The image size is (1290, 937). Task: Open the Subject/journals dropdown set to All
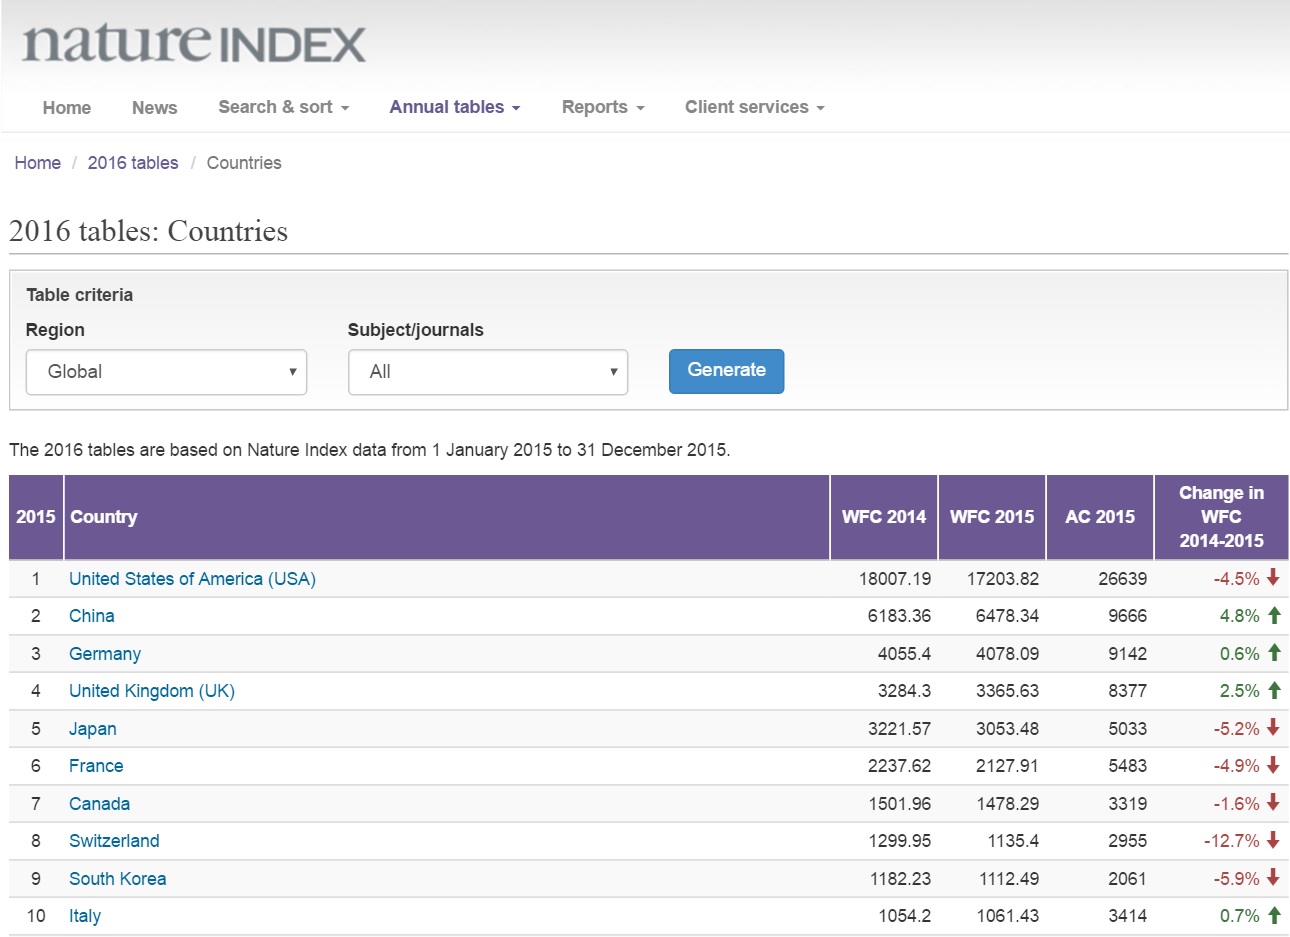pyautogui.click(x=488, y=372)
